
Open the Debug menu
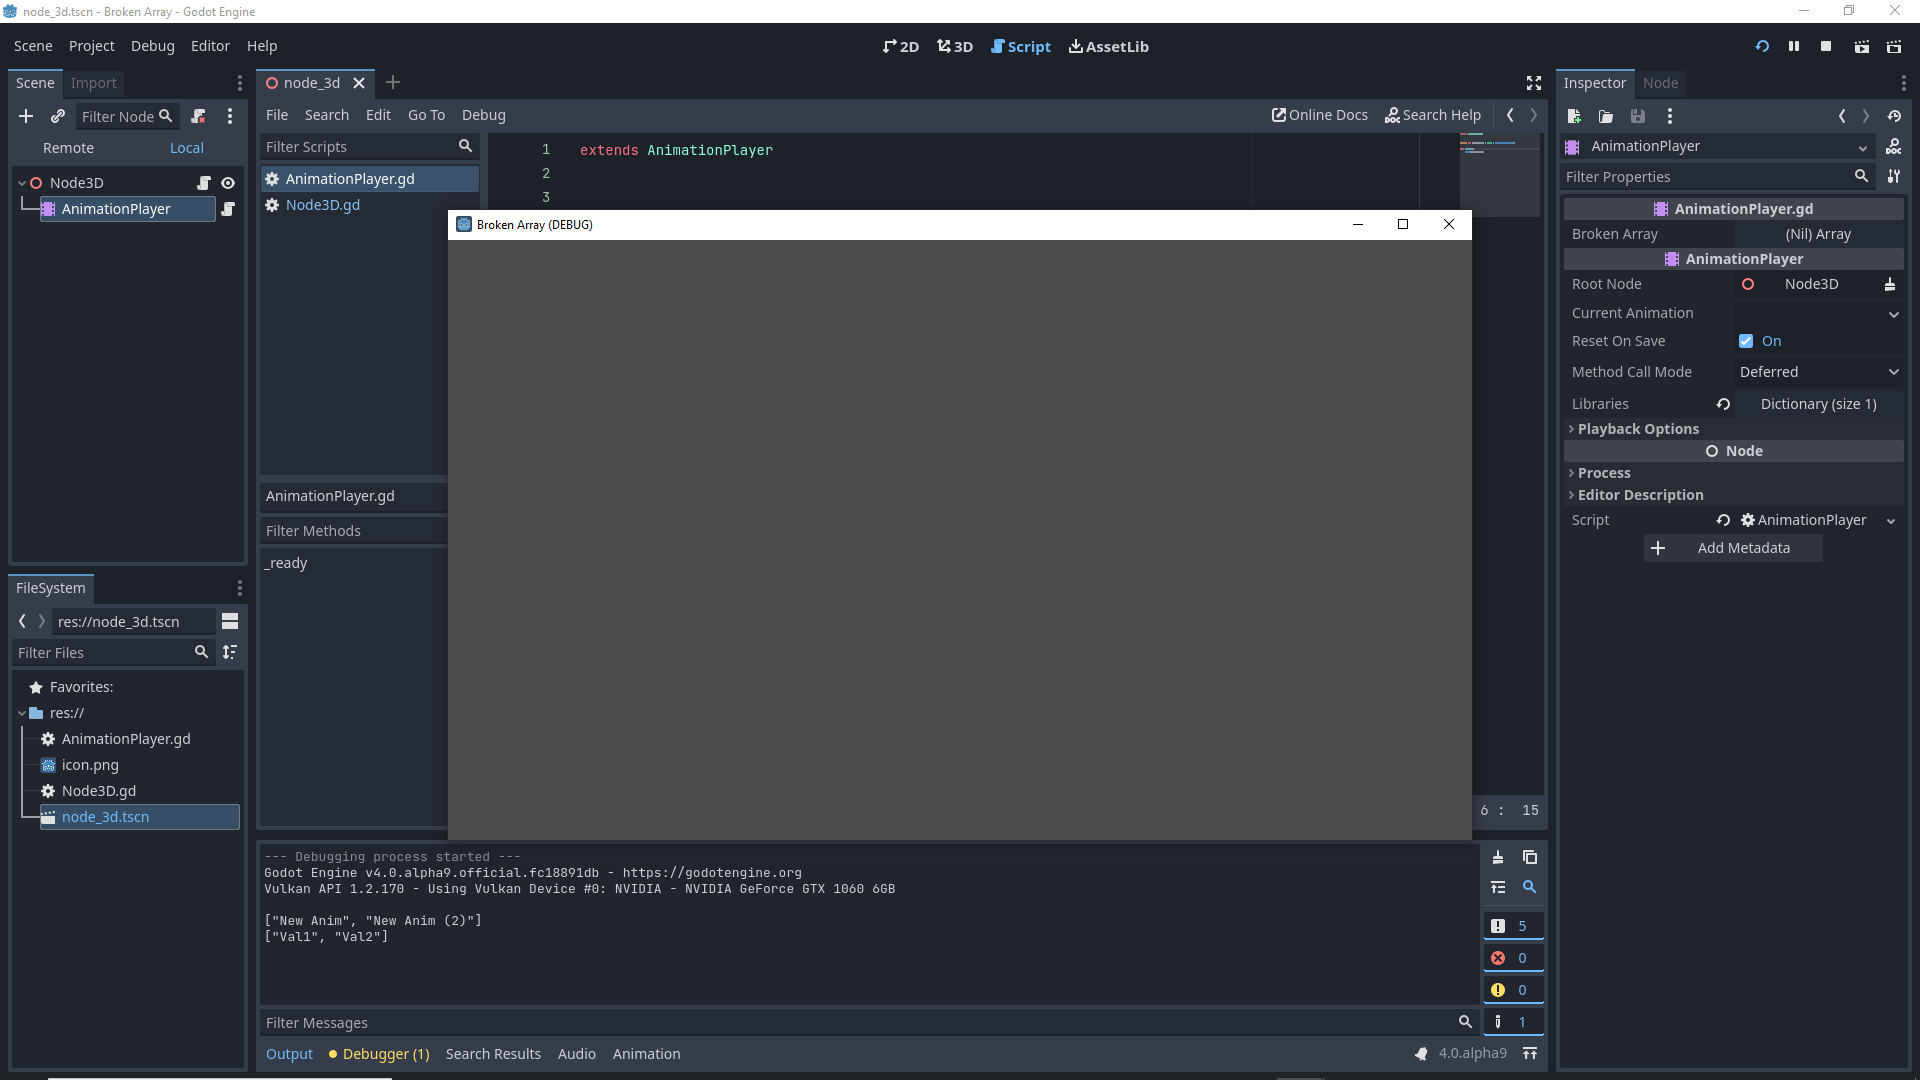(x=152, y=46)
